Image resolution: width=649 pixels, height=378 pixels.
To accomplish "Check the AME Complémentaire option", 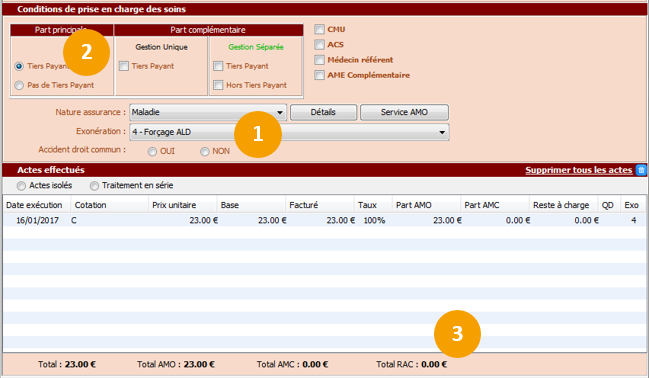I will (319, 75).
